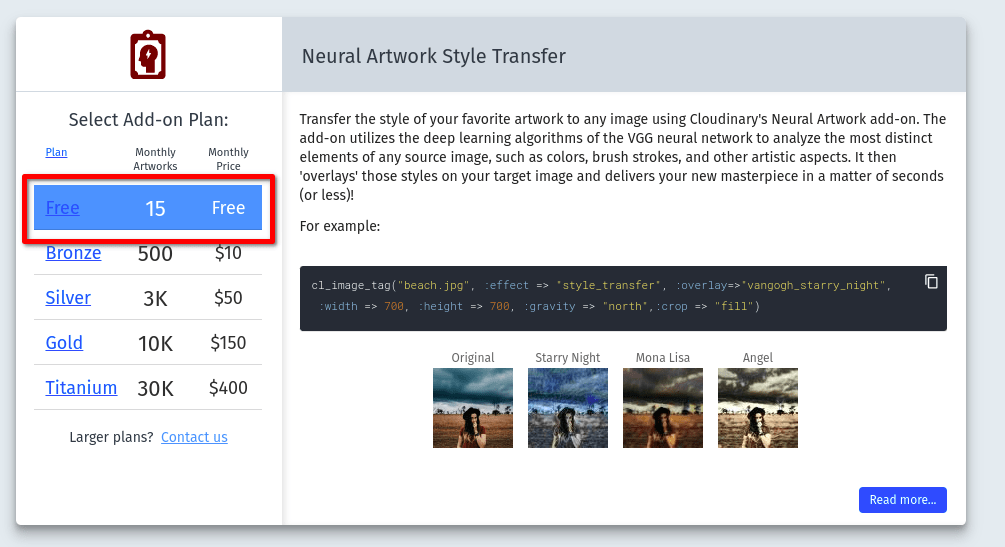The width and height of the screenshot is (1005, 547).
Task: Click the Starry Night caption label
Action: click(568, 357)
